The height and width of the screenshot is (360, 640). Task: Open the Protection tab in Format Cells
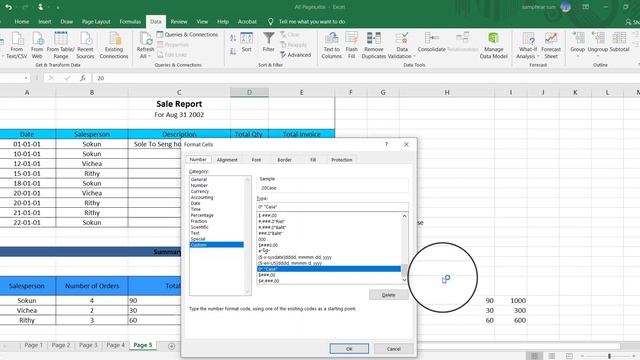coord(342,160)
